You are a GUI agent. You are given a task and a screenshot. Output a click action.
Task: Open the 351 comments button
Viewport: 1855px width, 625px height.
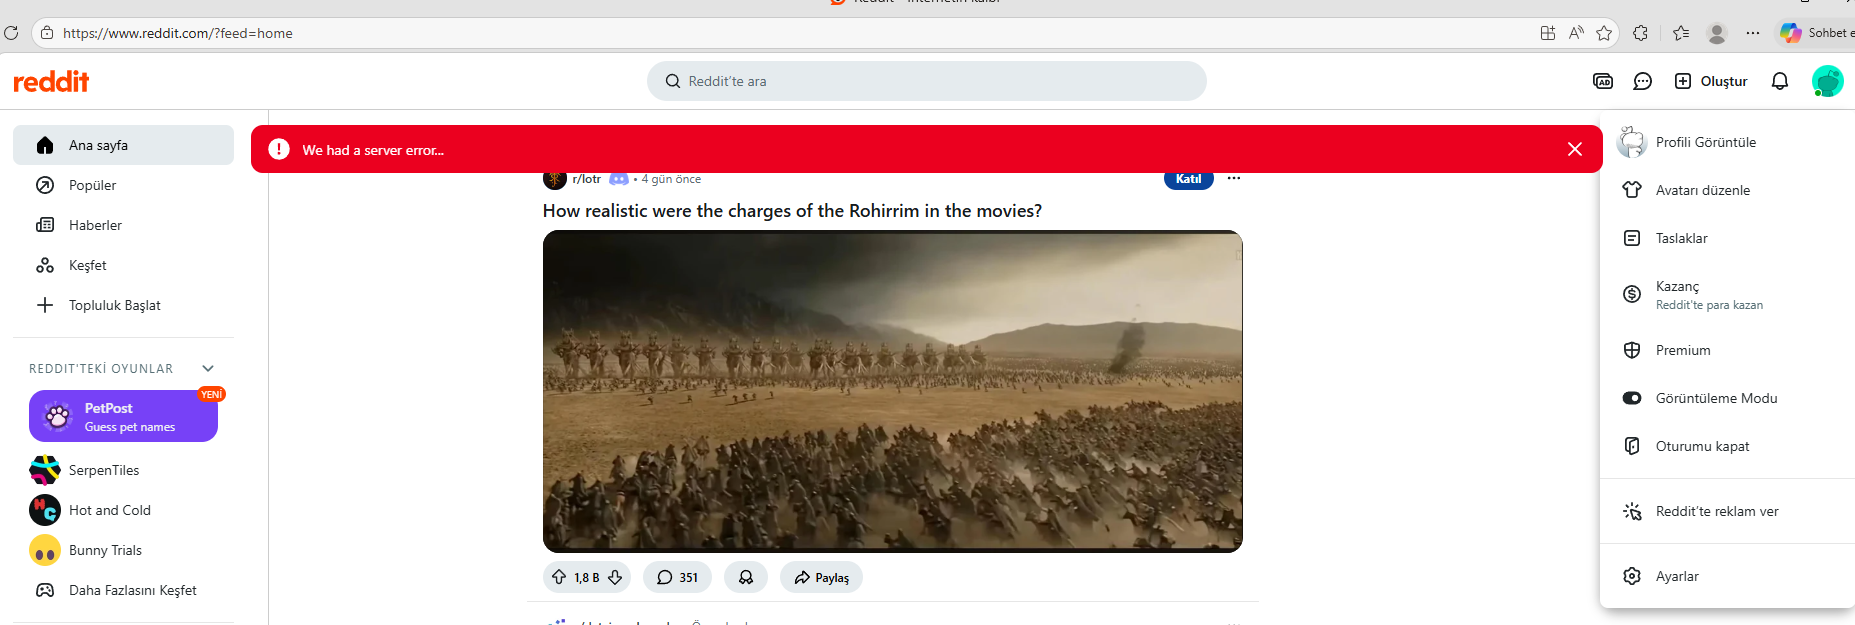point(677,577)
